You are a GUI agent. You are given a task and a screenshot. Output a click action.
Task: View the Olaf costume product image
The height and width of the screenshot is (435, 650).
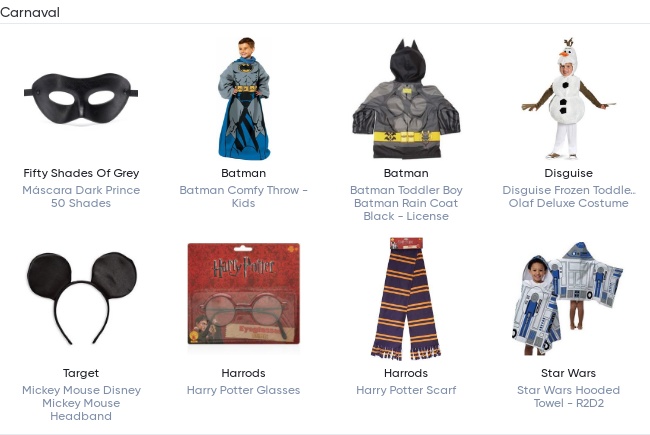[568, 99]
